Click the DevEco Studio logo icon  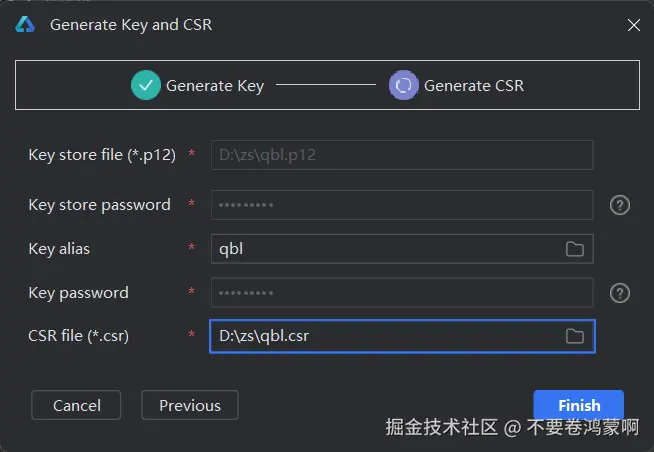(25, 25)
